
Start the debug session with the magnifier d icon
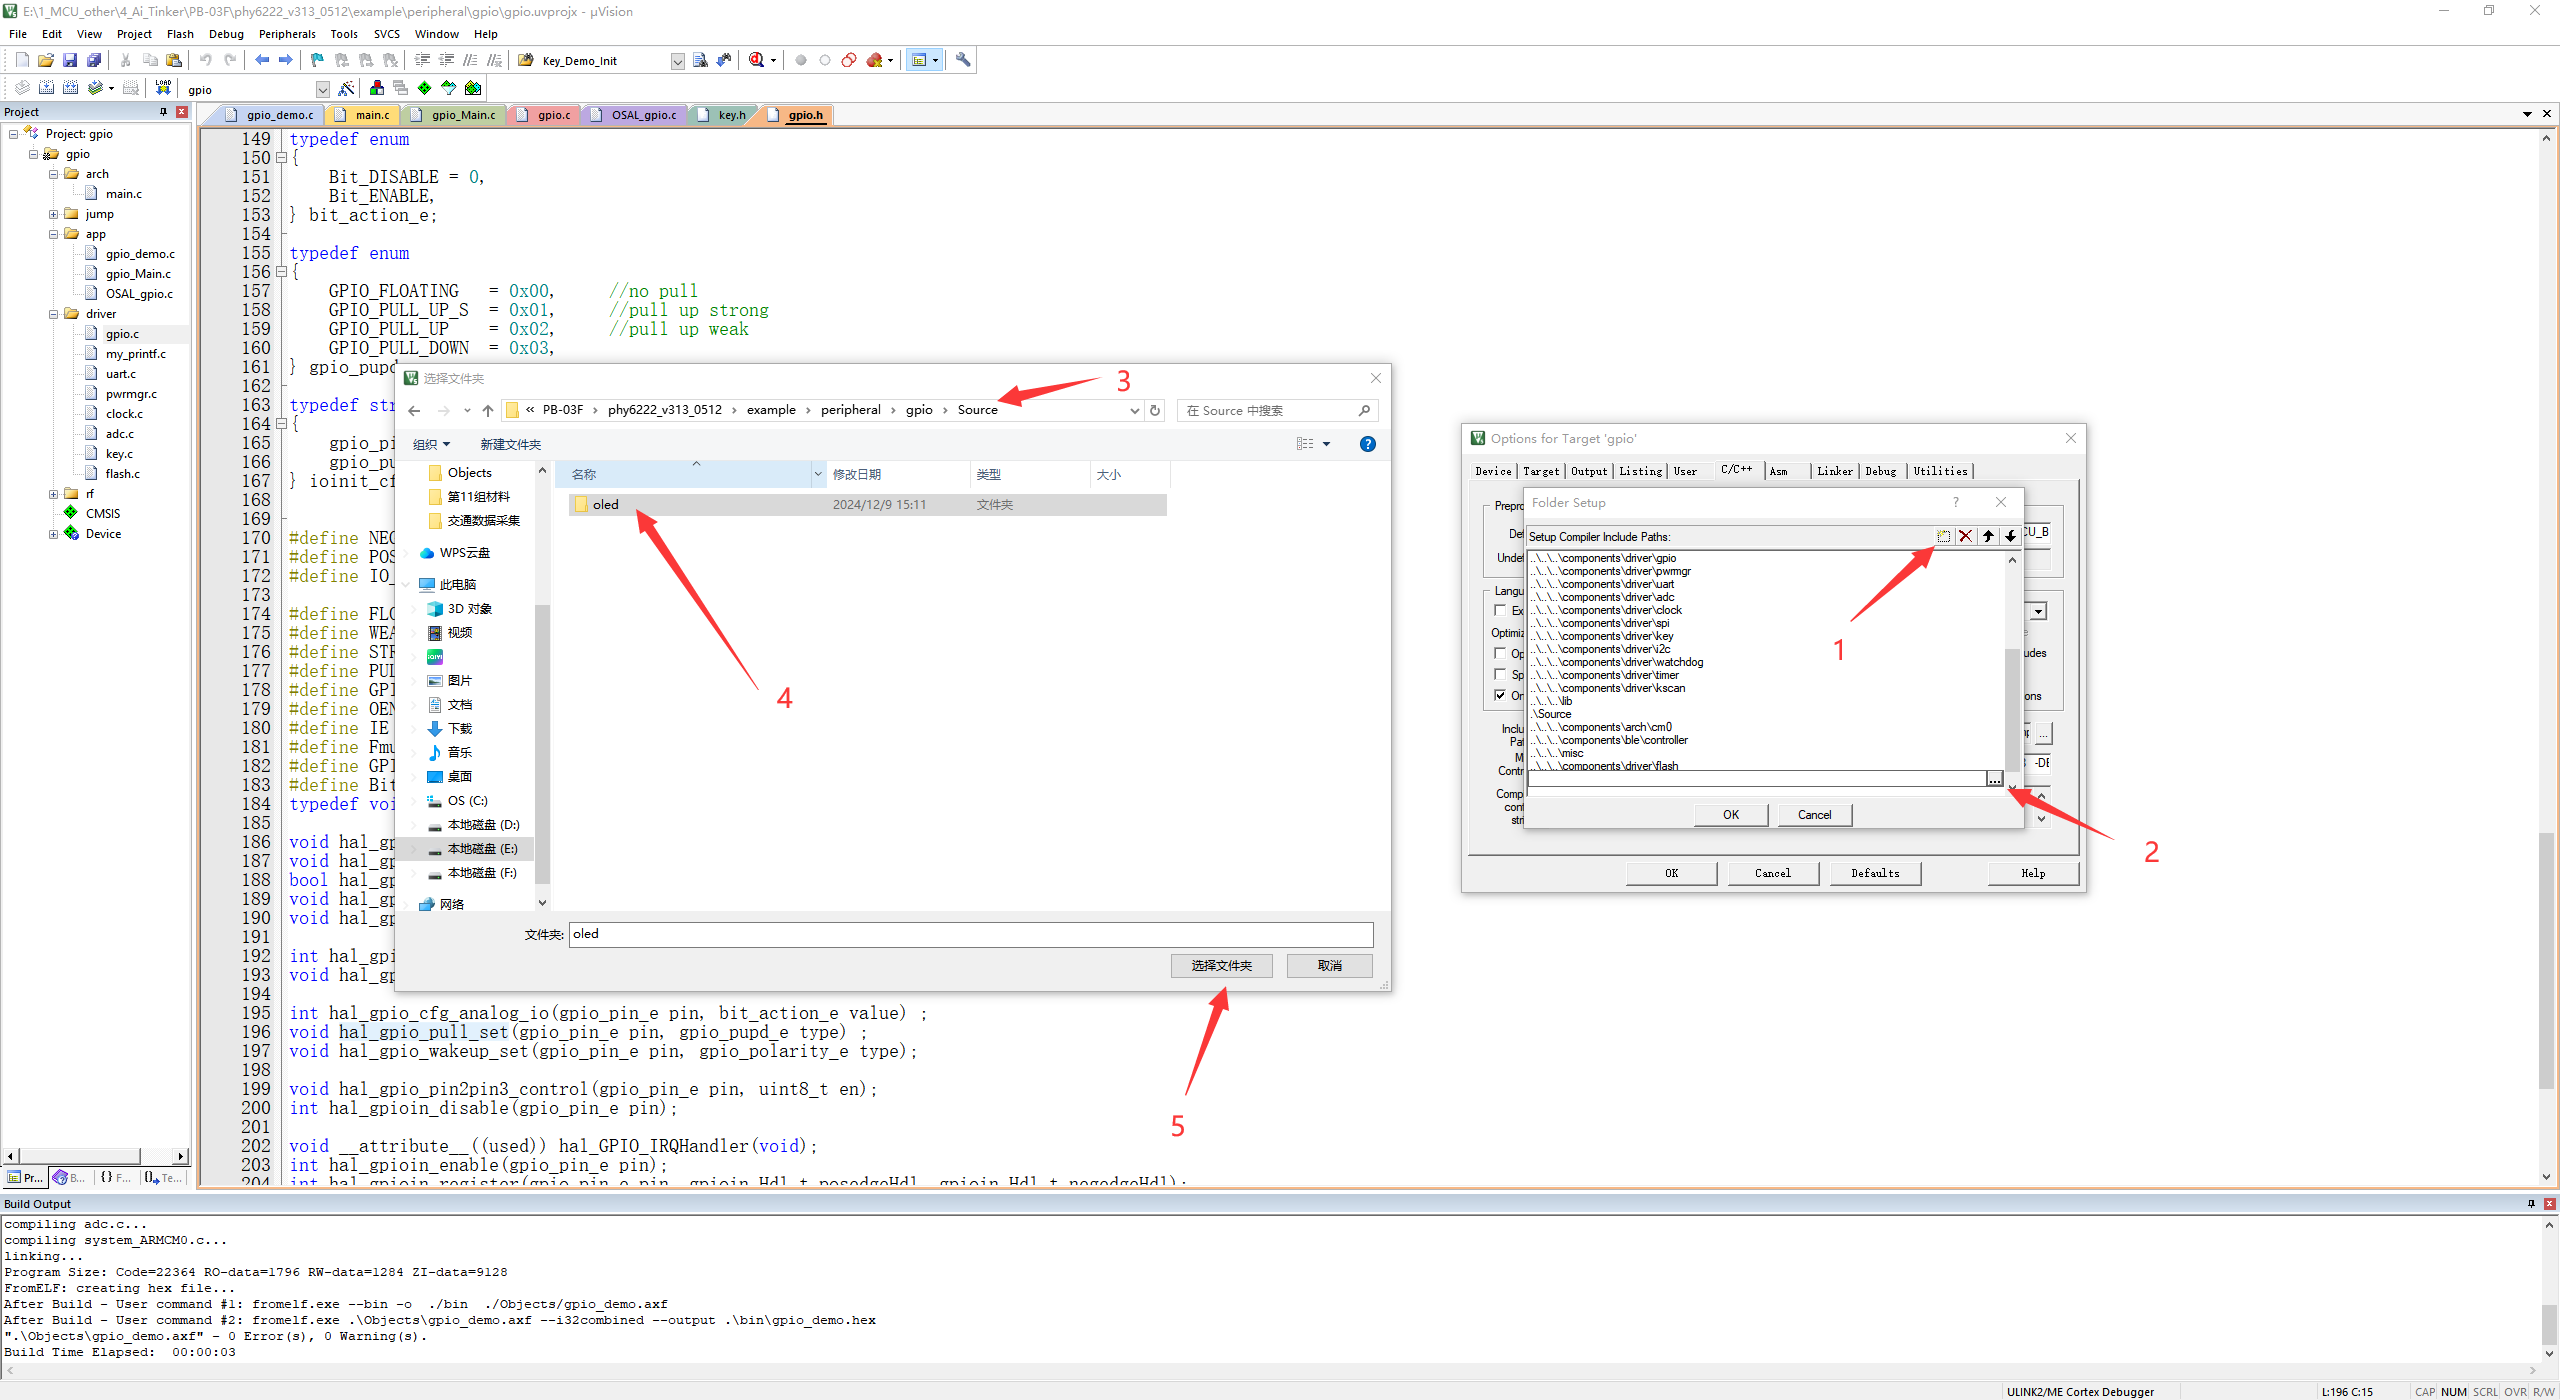point(757,60)
